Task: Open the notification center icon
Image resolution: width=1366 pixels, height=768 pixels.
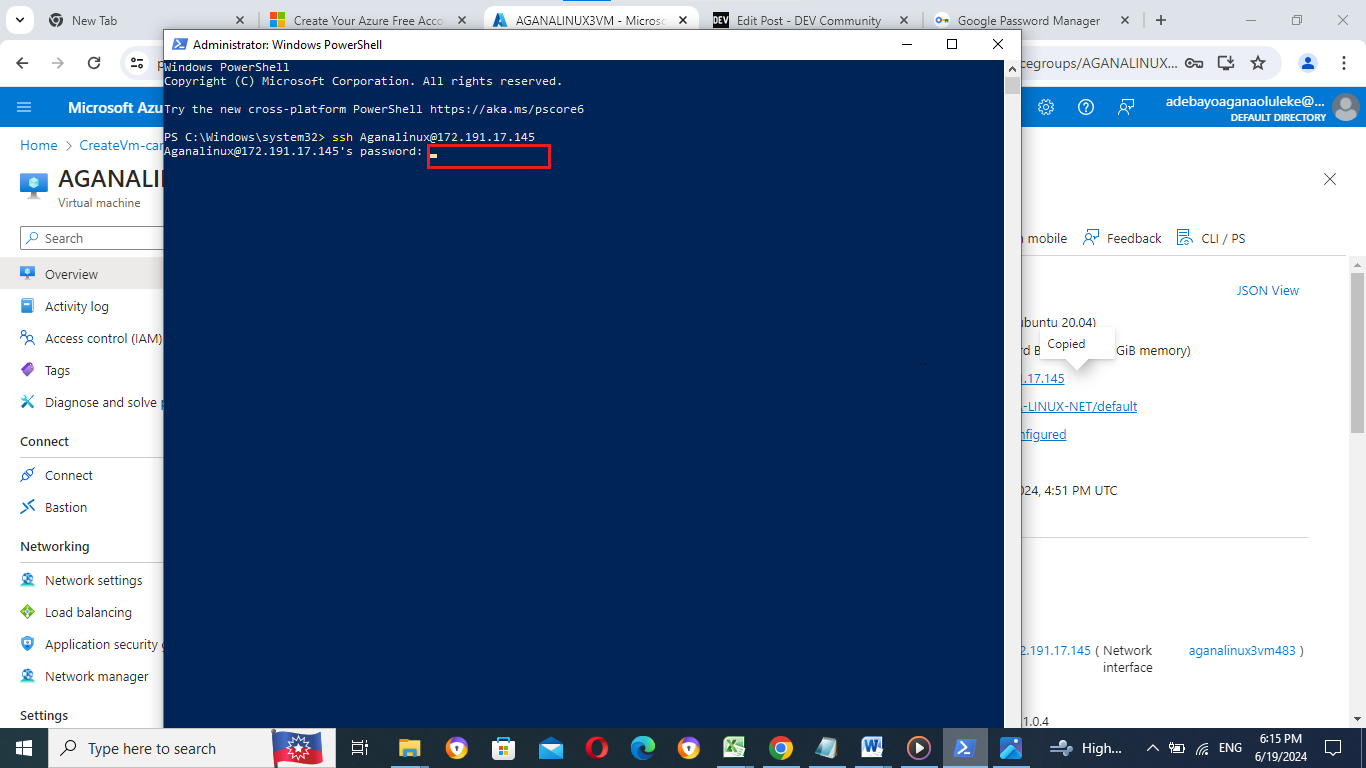Action: pyautogui.click(x=1332, y=748)
